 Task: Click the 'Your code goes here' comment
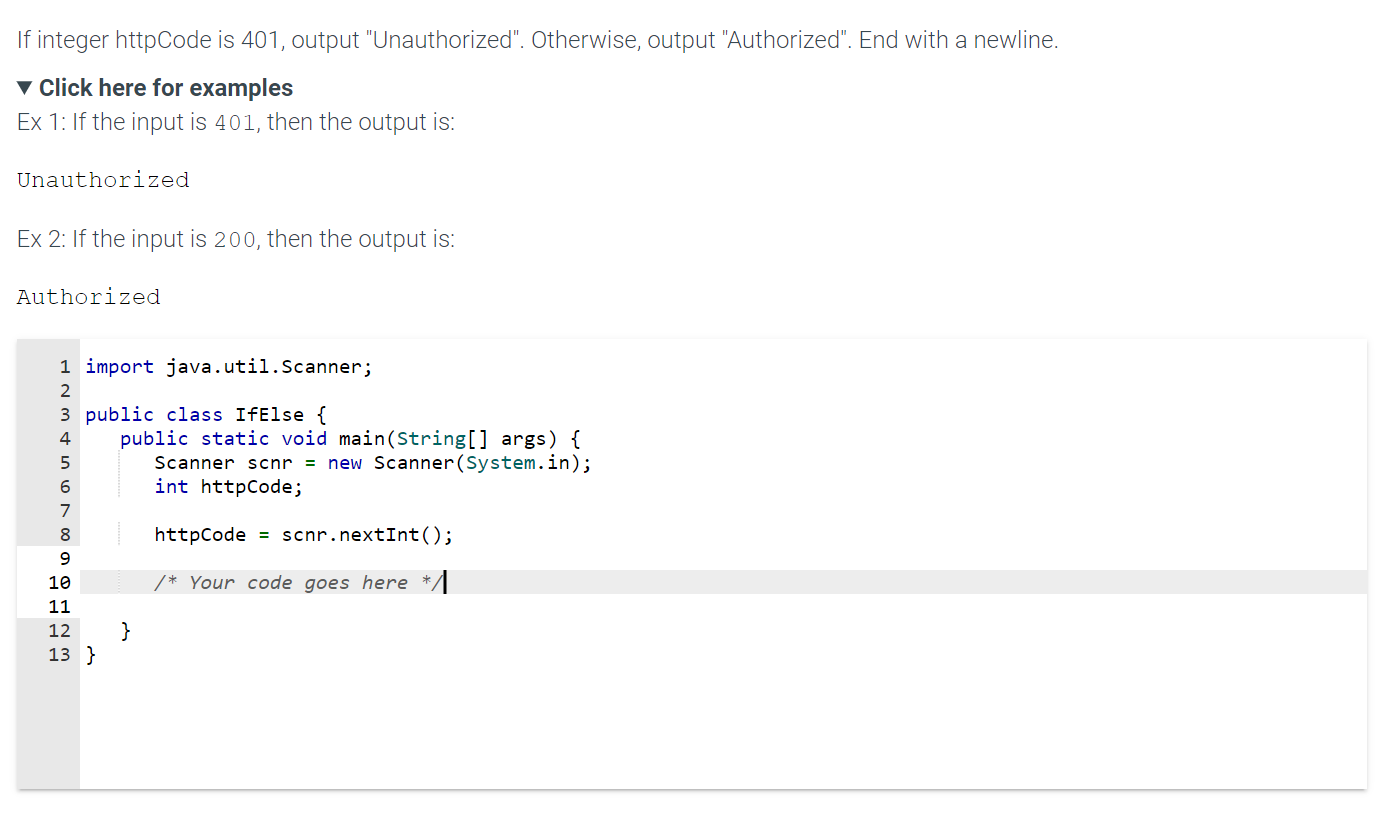point(295,582)
